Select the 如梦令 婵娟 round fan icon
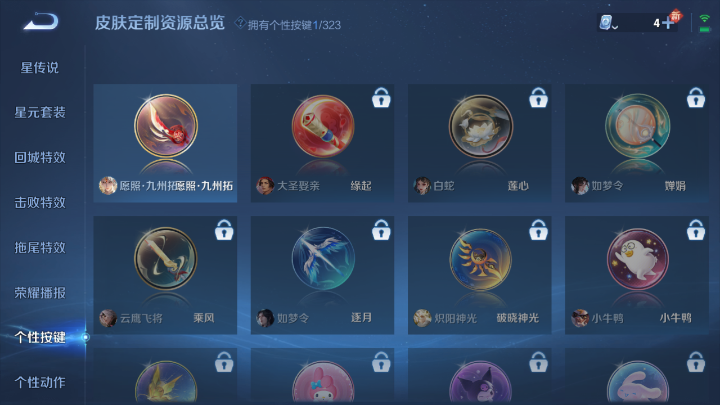 [637, 126]
